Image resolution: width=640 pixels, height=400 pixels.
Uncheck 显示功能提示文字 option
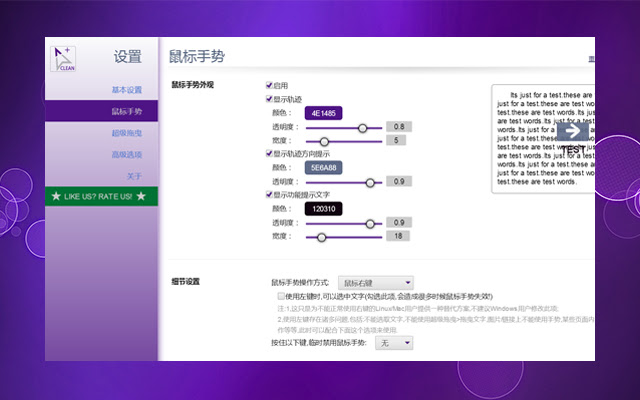tap(269, 195)
